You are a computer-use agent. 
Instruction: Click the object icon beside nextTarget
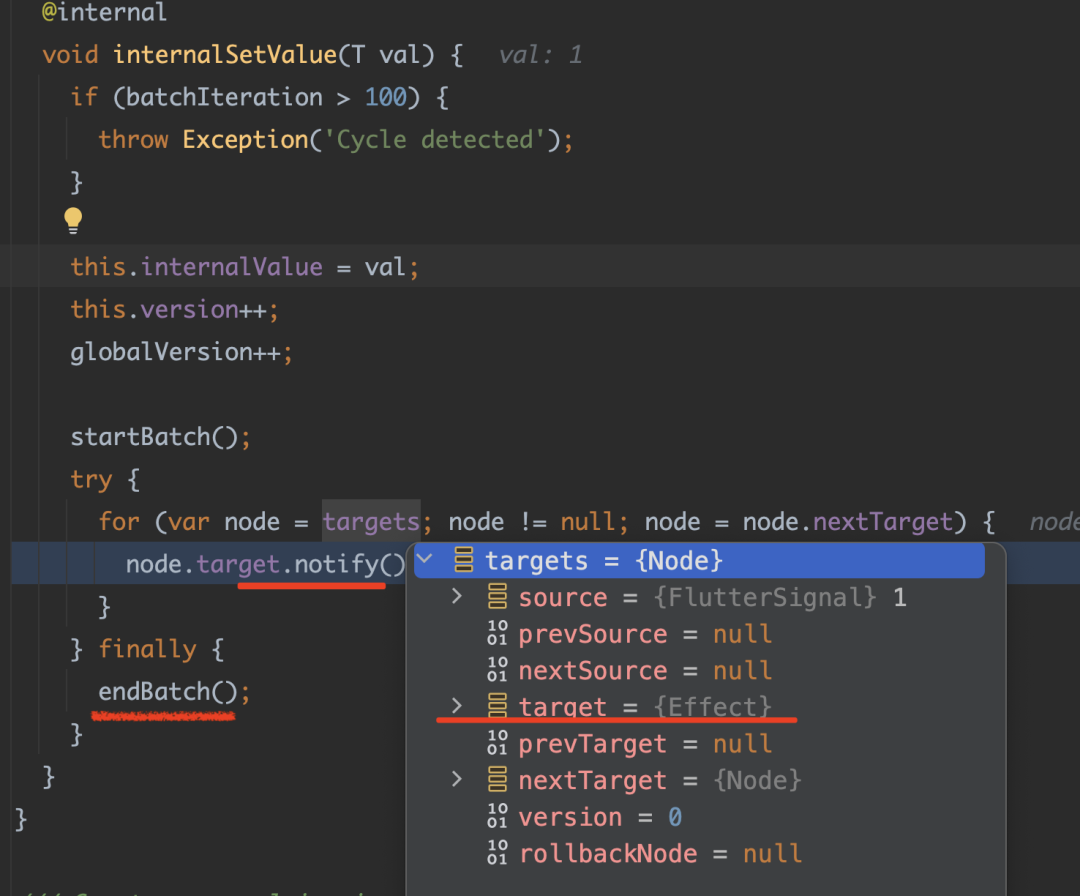pyautogui.click(x=498, y=780)
